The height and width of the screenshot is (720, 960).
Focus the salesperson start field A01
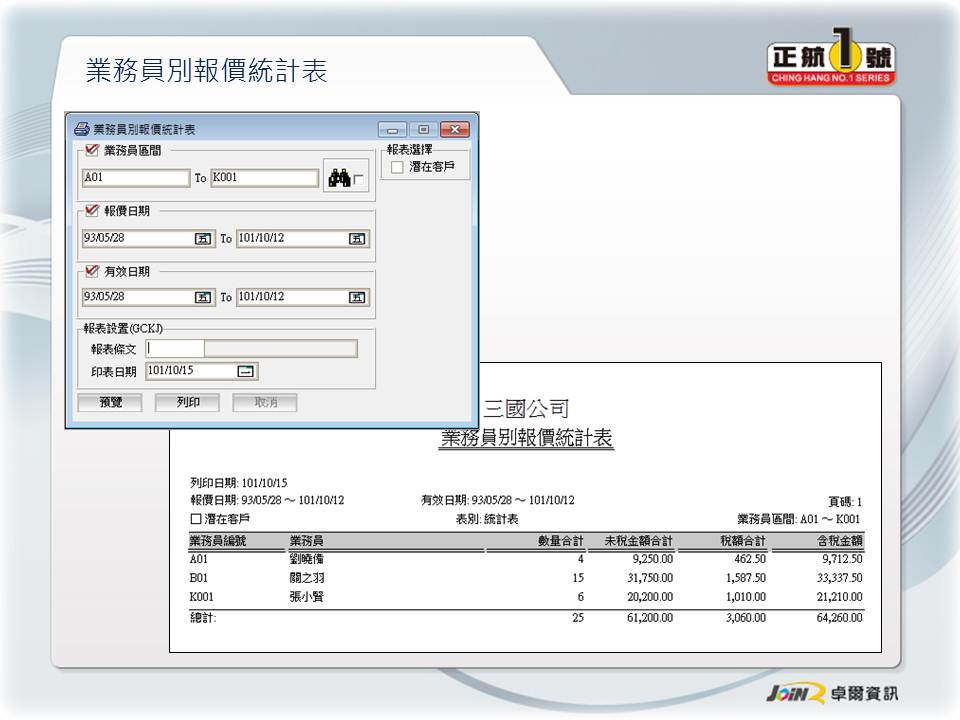(x=135, y=178)
